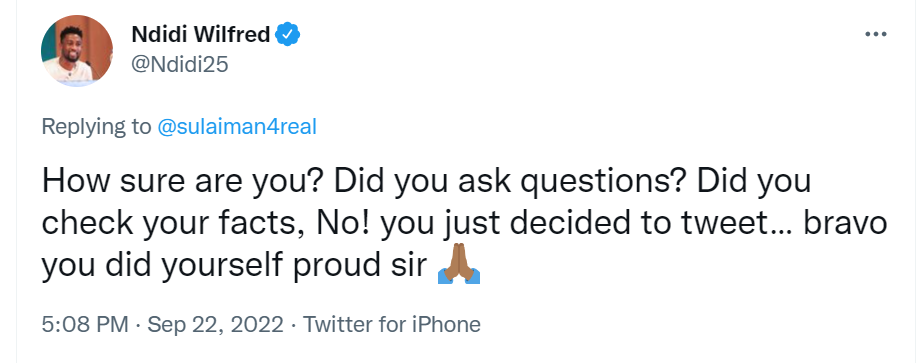This screenshot has height=363, width=919.
Task: Click the word 'No!' in tweet
Action: tap(343, 223)
